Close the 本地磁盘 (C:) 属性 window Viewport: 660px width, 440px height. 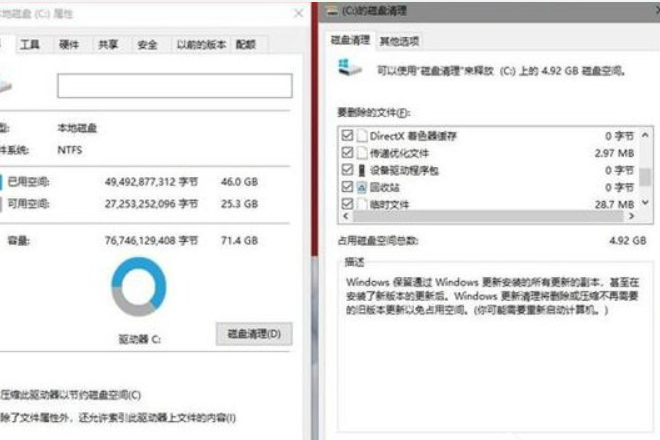298,14
